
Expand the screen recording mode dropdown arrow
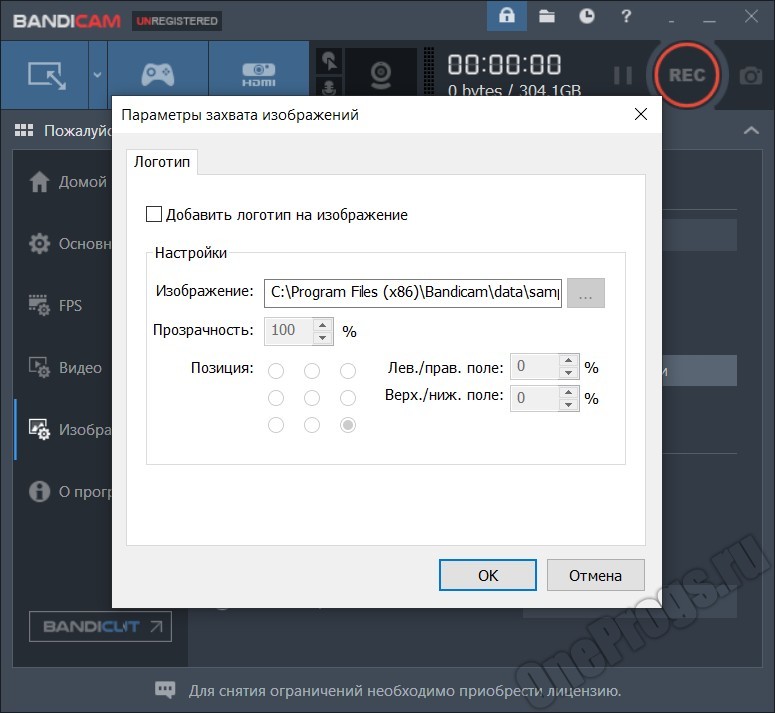coord(97,74)
